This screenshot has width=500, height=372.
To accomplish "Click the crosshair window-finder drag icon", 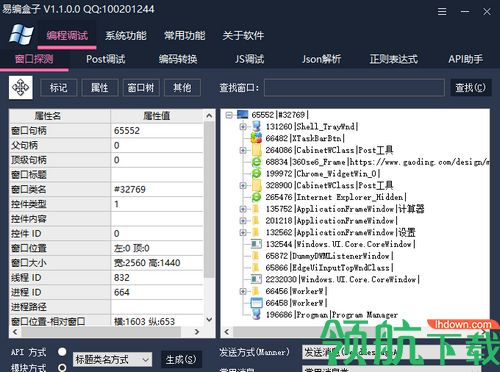I will pos(21,88).
